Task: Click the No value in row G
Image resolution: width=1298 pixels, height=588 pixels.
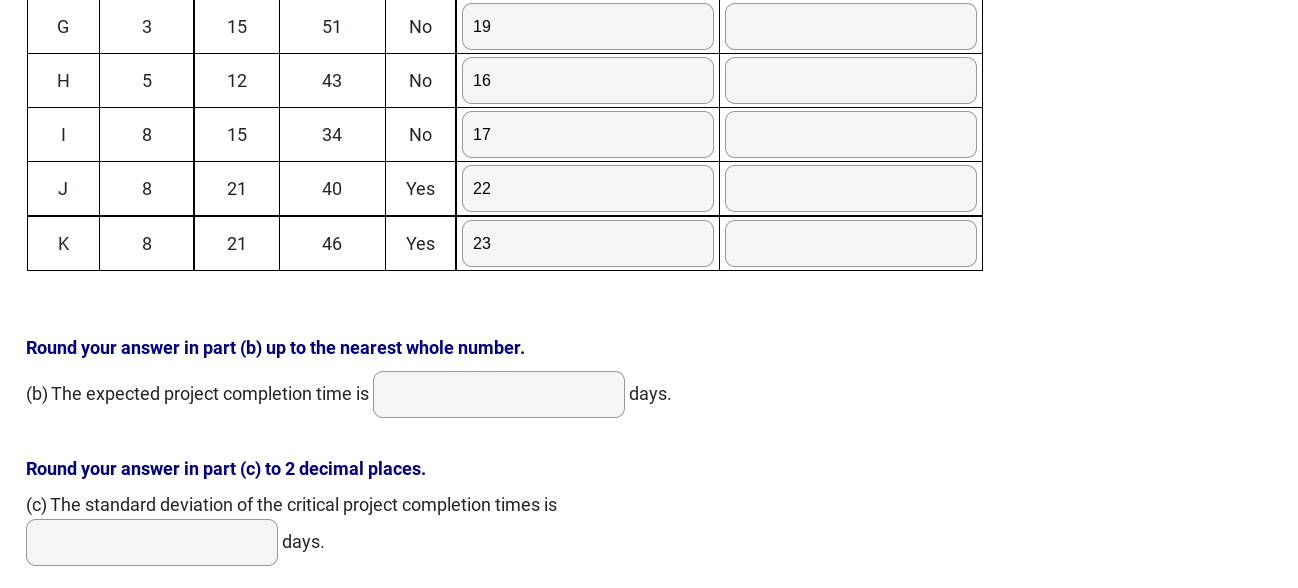Action: point(420,26)
